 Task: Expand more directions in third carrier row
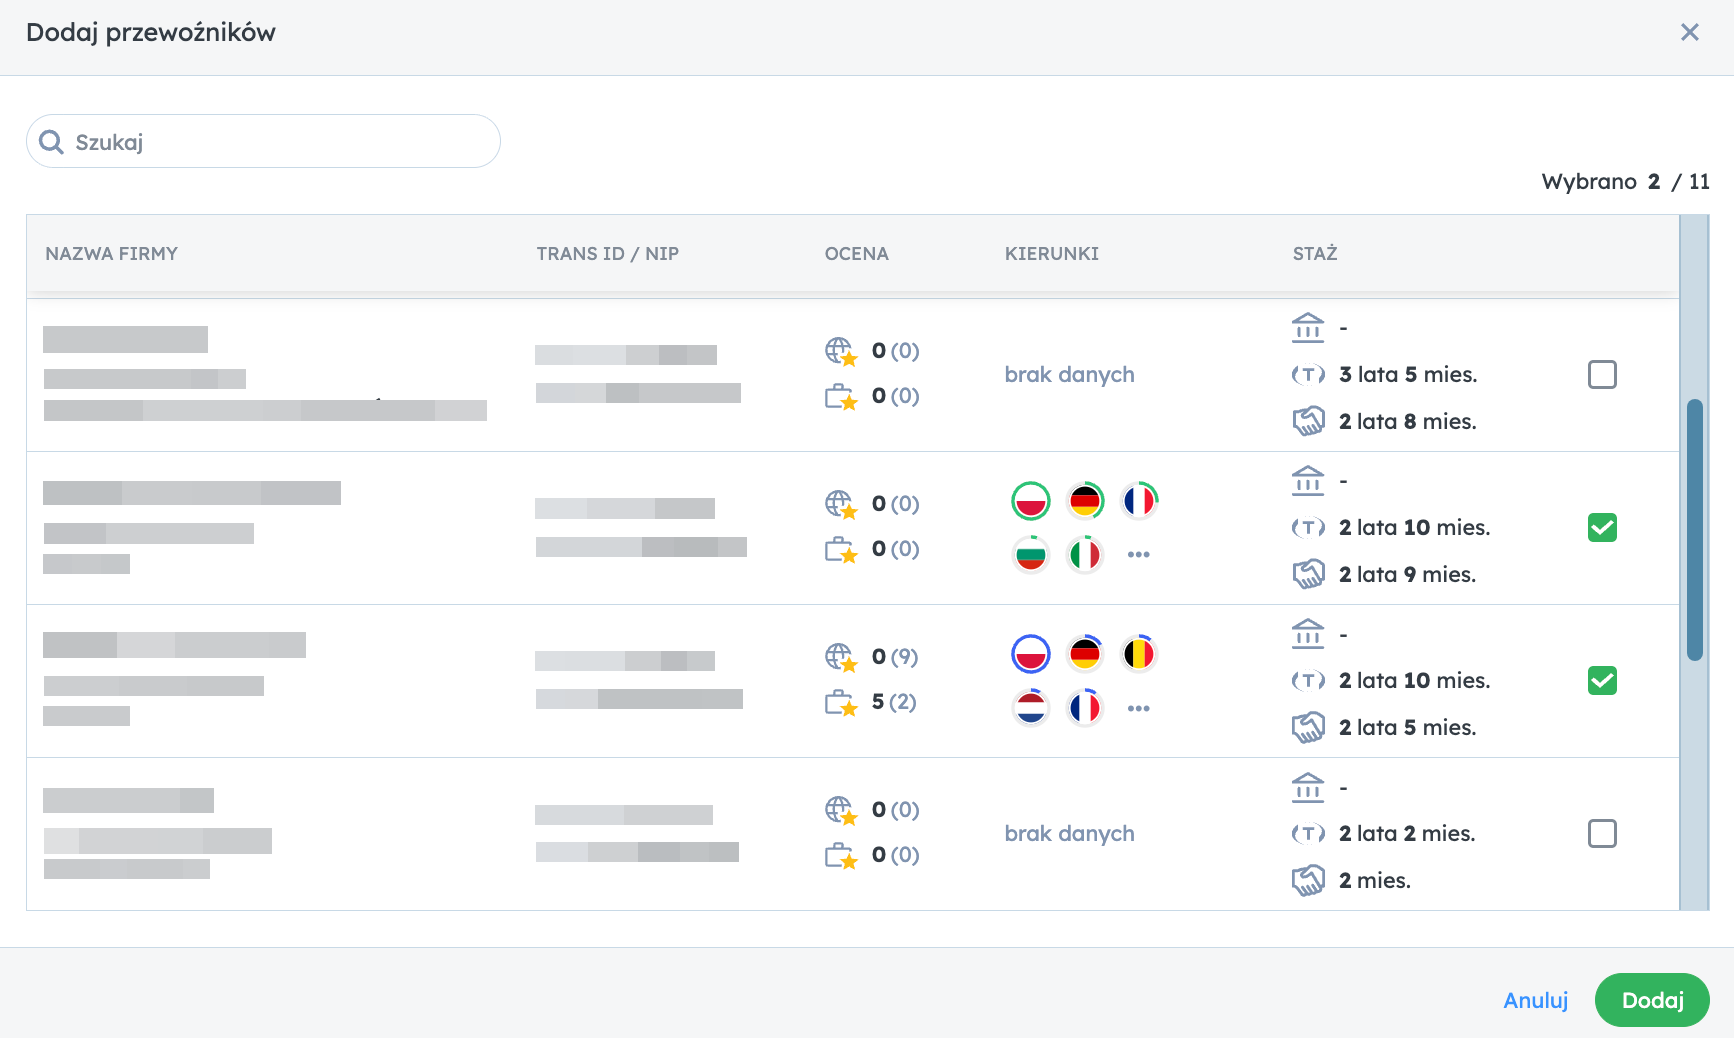click(1139, 708)
